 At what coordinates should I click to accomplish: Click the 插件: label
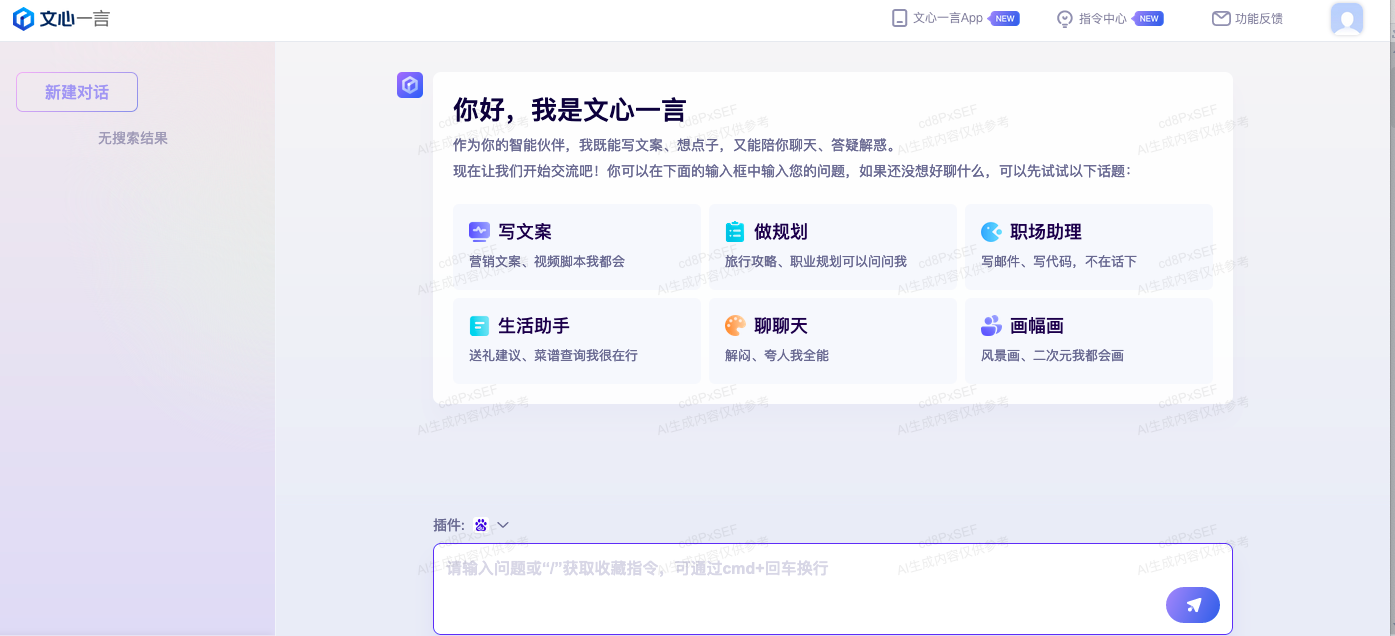pos(449,525)
